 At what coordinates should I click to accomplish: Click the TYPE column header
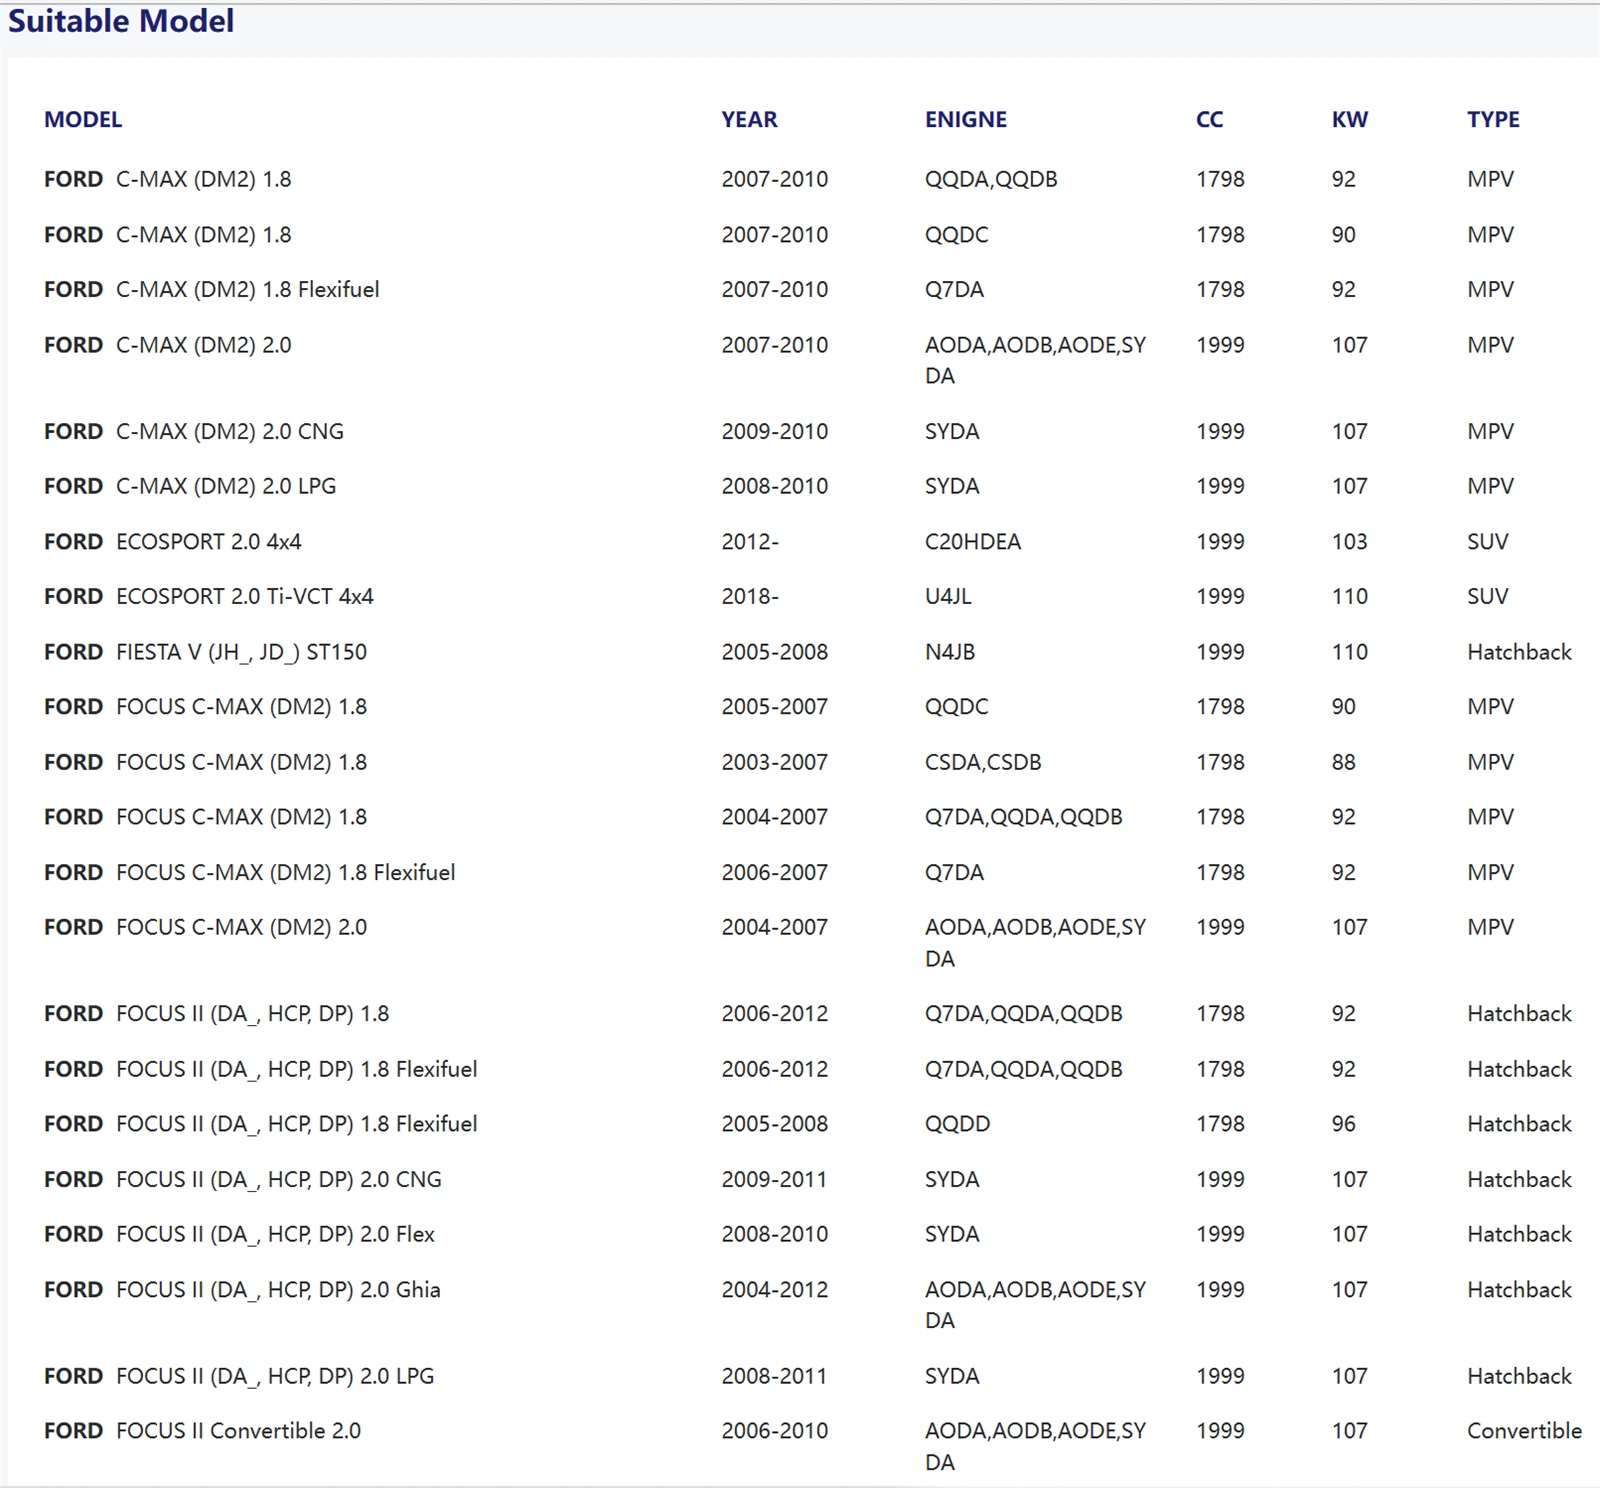tap(1494, 120)
